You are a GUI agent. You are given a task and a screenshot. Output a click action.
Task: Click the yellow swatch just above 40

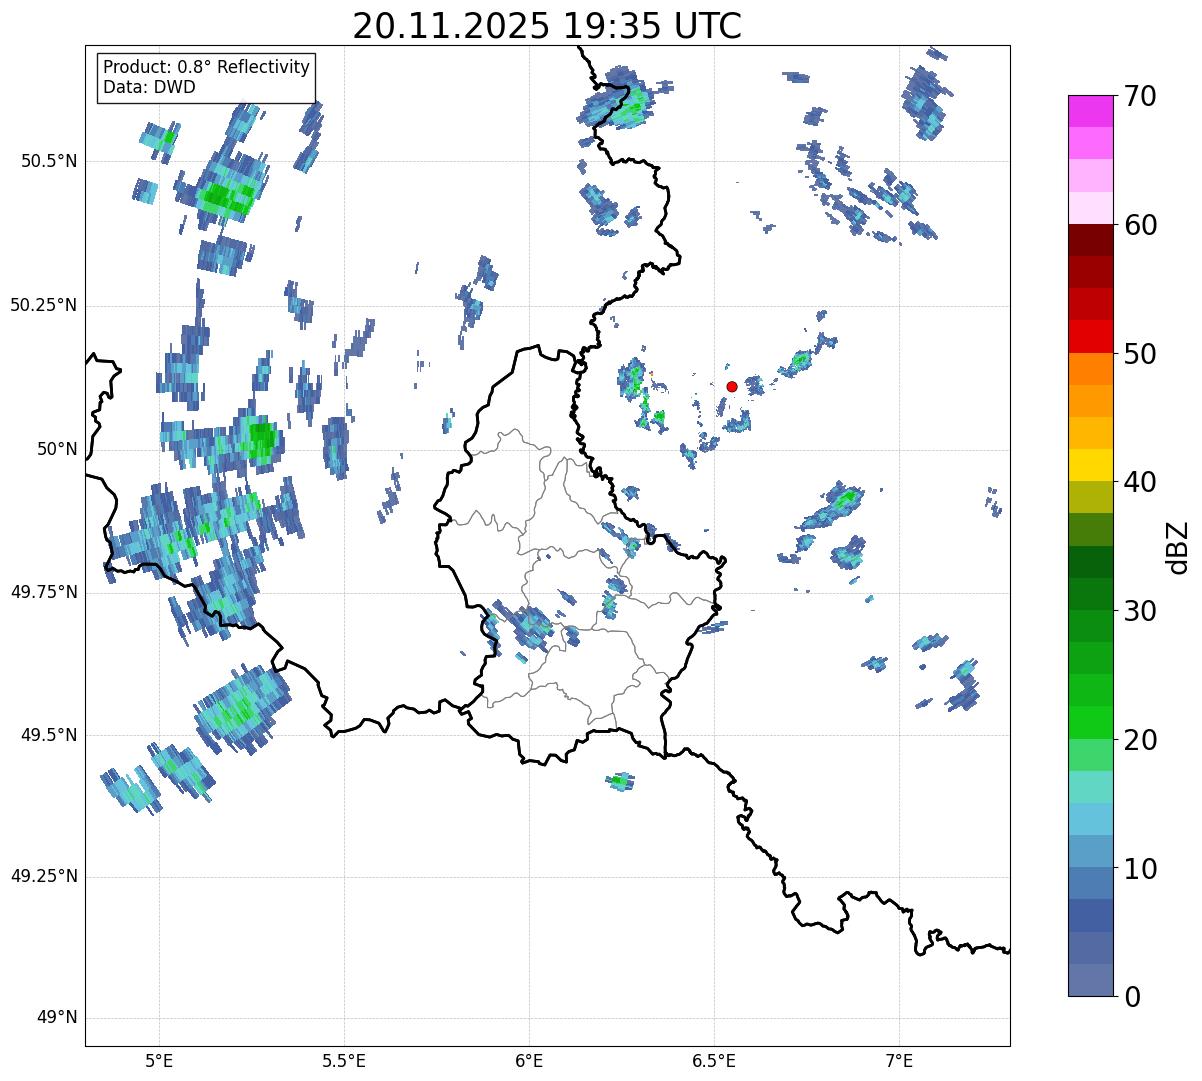(1090, 465)
